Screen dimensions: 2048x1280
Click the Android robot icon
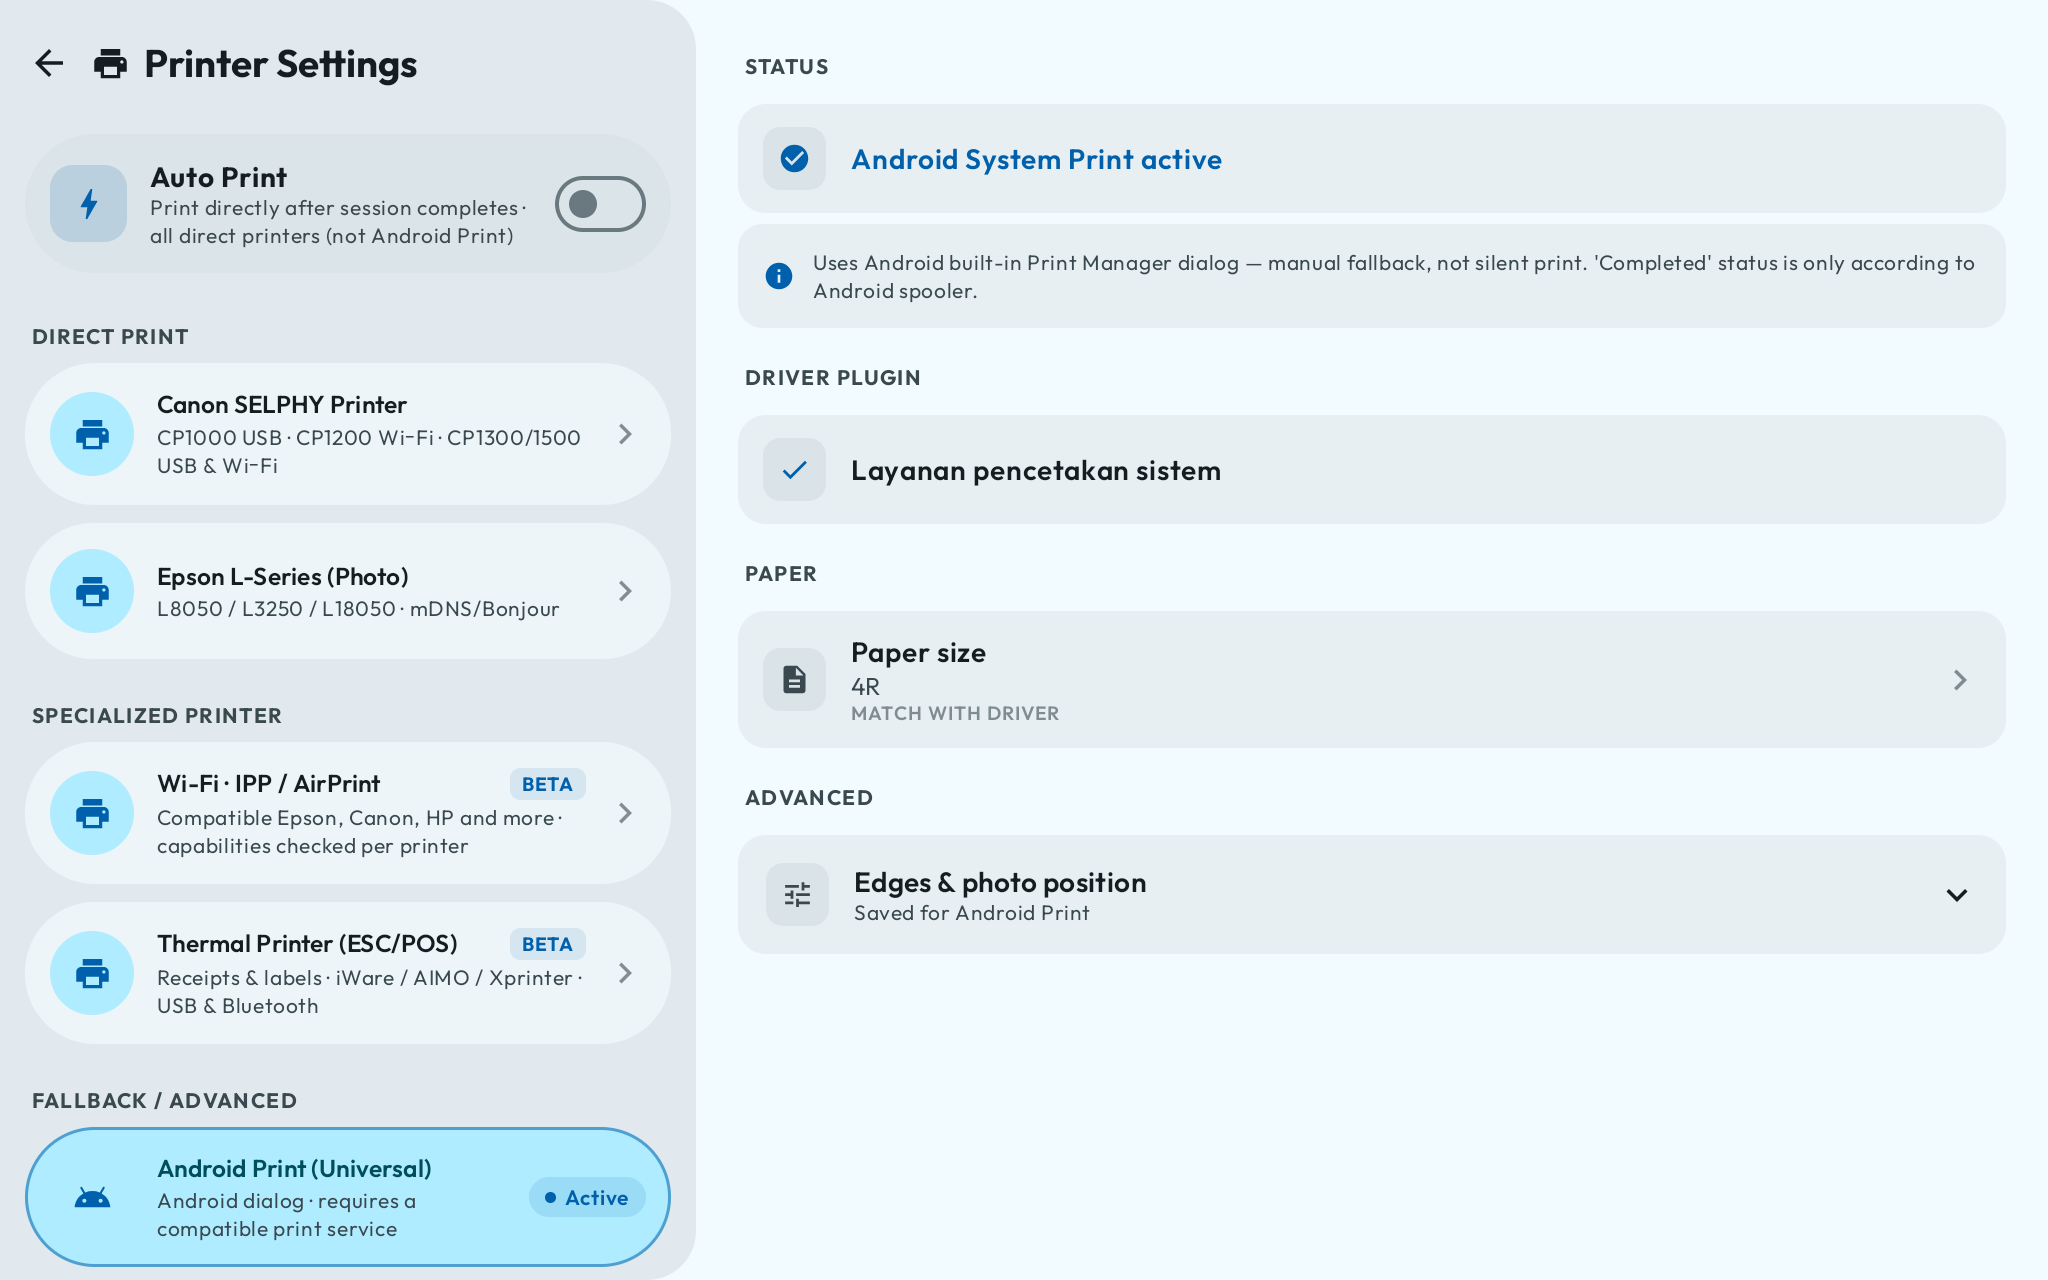click(92, 1198)
